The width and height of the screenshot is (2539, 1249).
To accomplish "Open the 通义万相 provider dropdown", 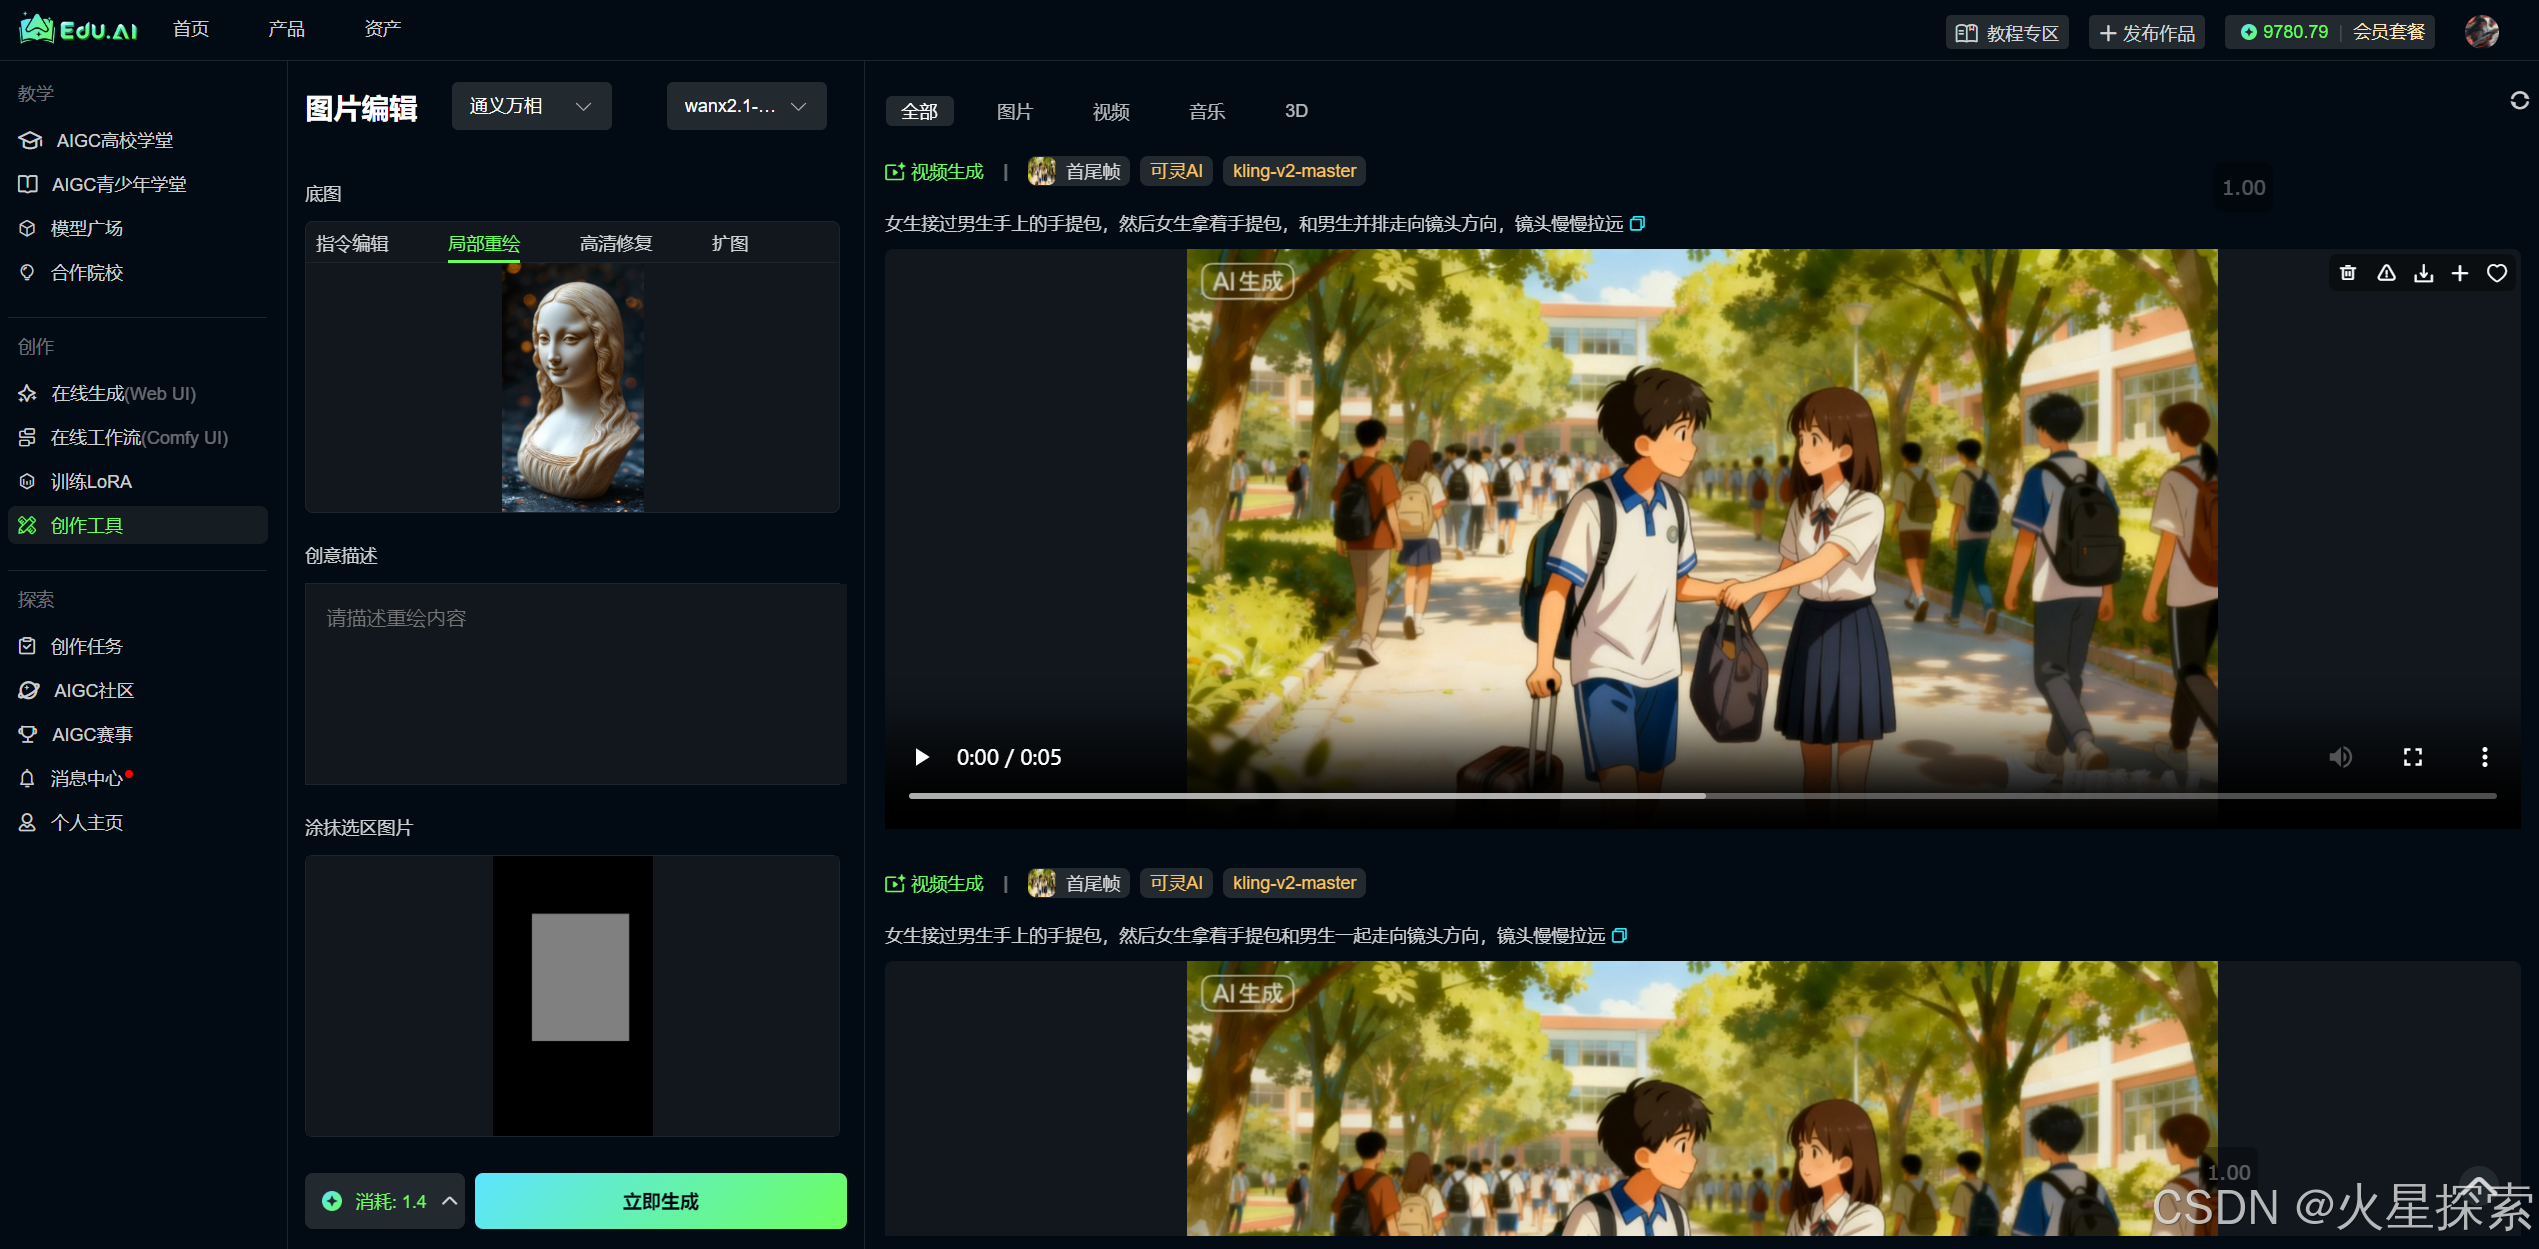I will coord(531,106).
